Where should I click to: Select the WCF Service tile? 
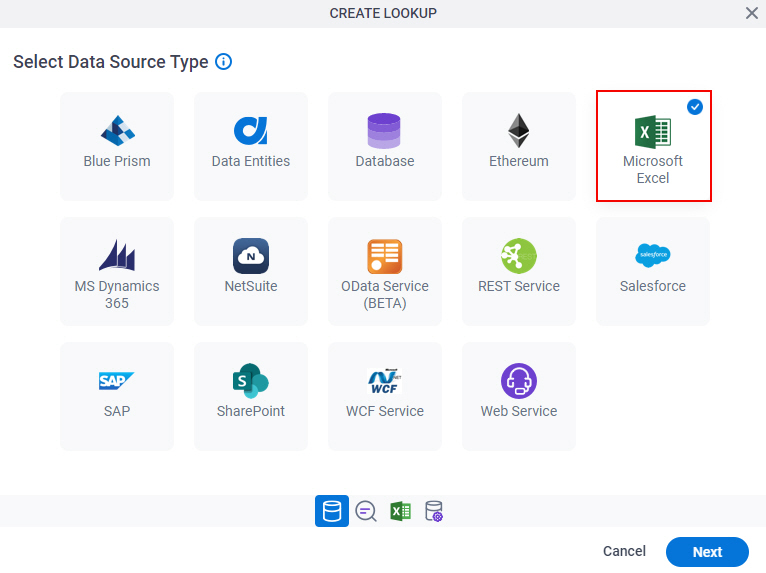pos(385,396)
